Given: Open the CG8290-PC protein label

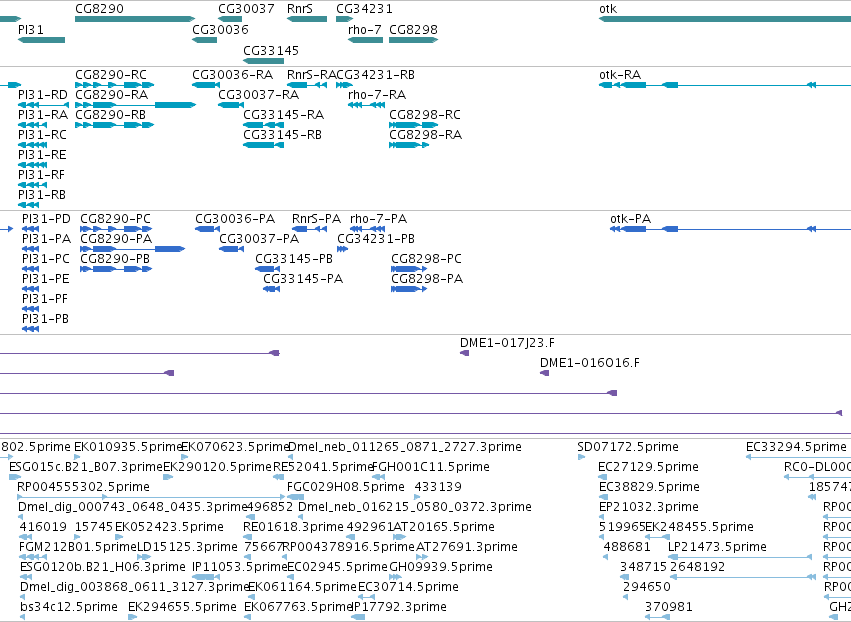Looking at the screenshot, I should coord(116,219).
